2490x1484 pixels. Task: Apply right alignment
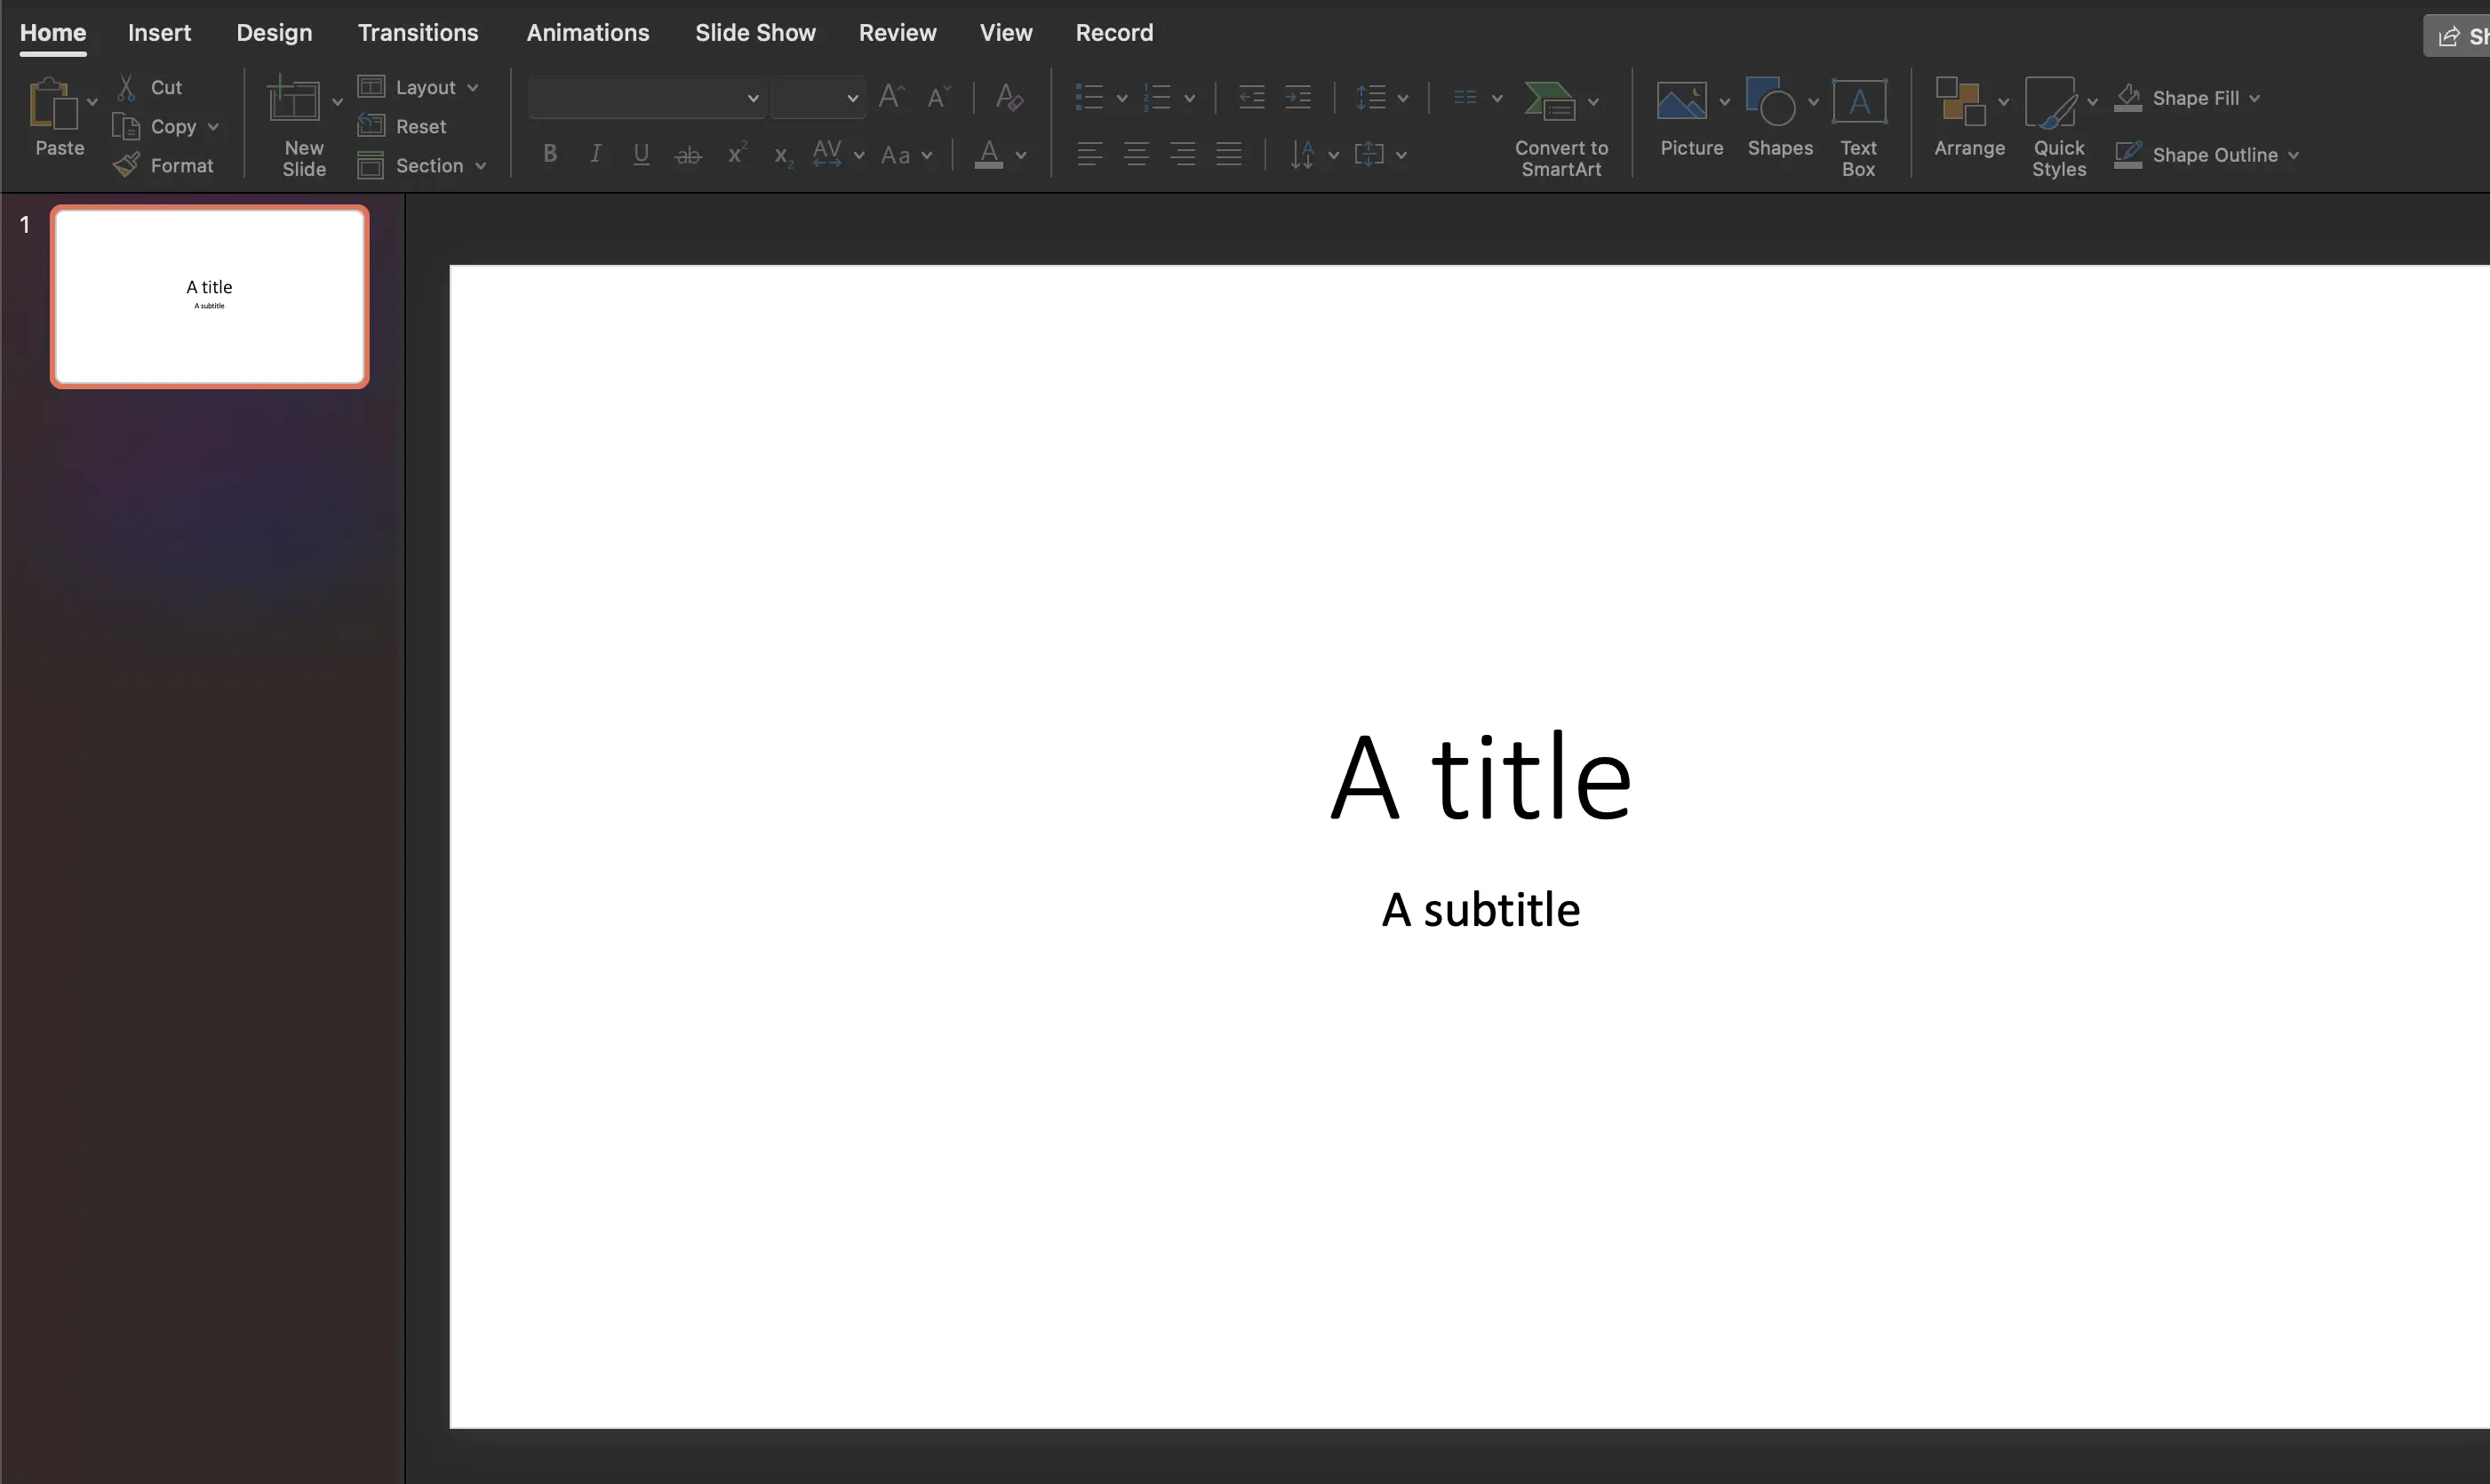pos(1182,153)
